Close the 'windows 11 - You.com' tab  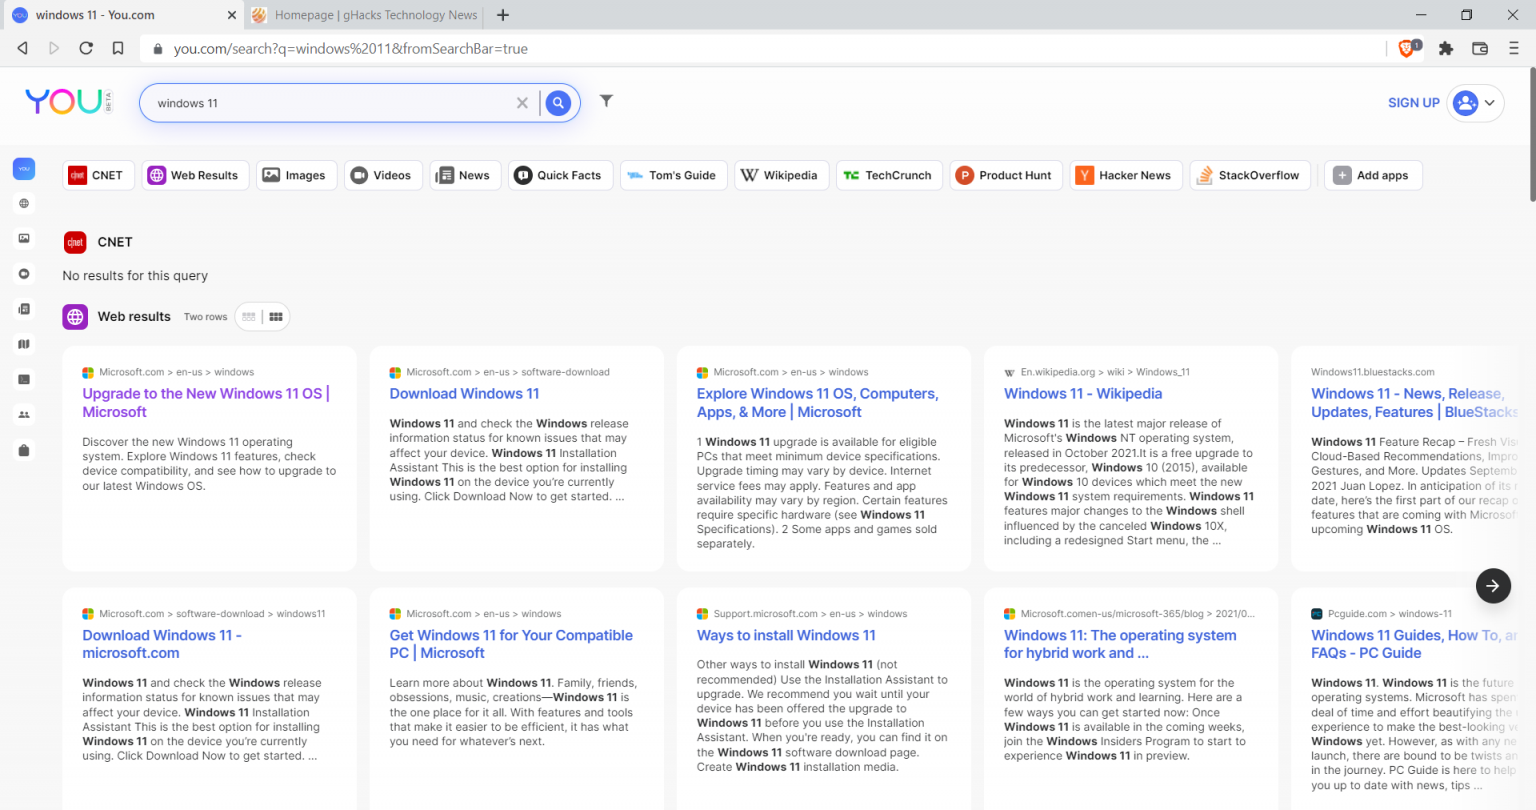pyautogui.click(x=231, y=15)
